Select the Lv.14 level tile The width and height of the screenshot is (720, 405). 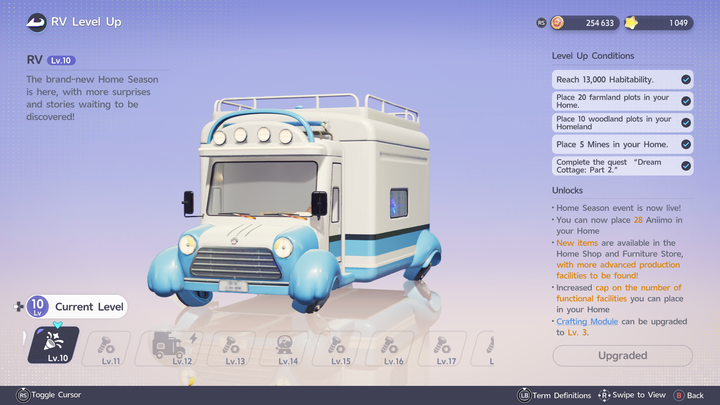click(284, 349)
